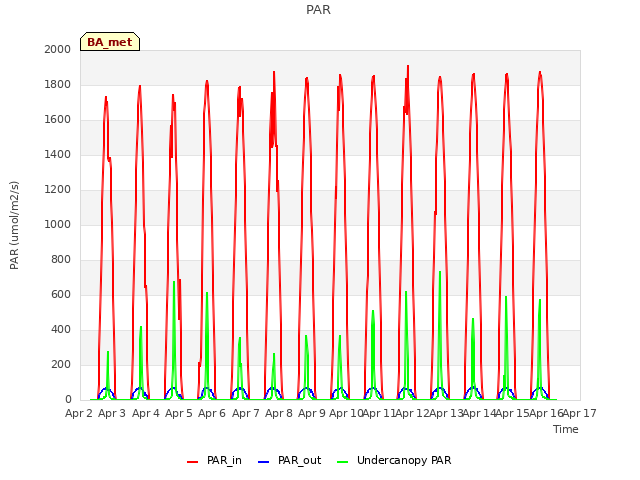Viewport: 640px width, 480px height.
Task: Click the BA_met annotation label
Action: click(x=110, y=42)
